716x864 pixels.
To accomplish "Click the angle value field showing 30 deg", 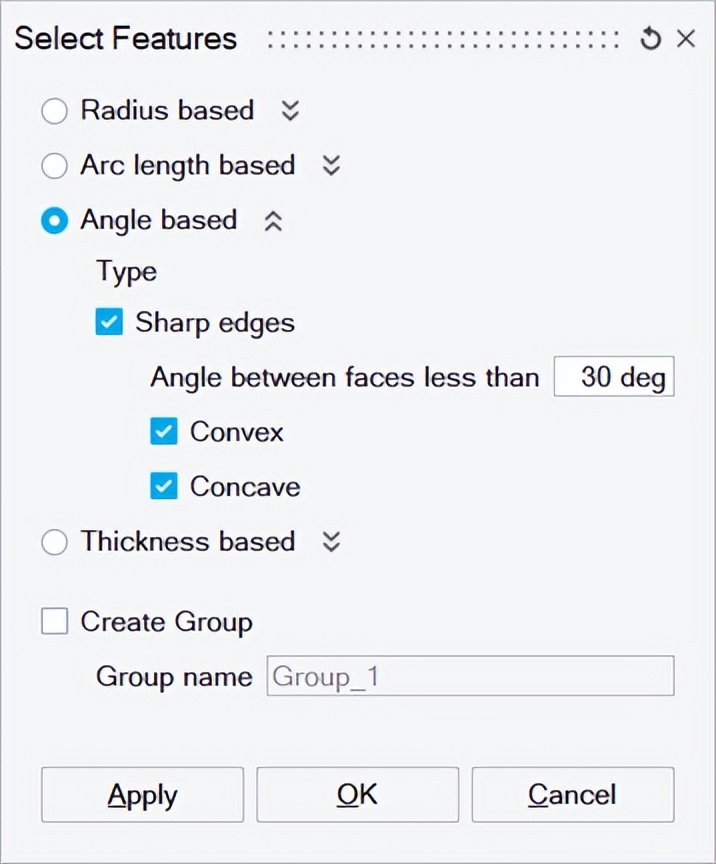I will (613, 376).
